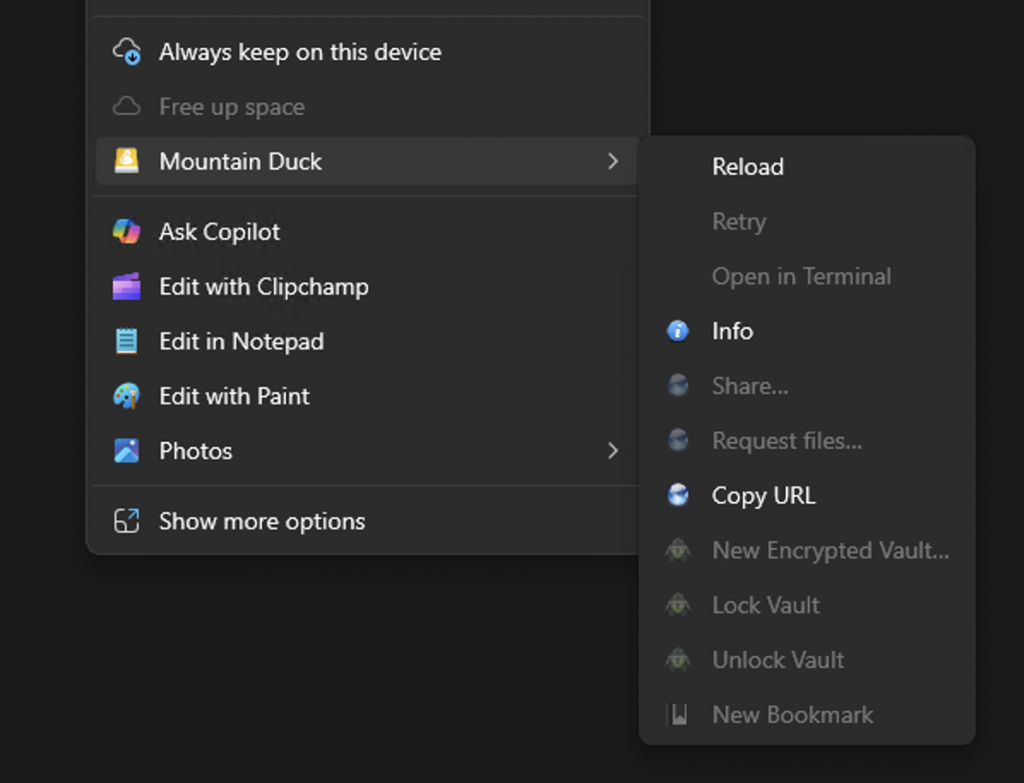Expand the Photos submenu chevron
The image size is (1024, 783).
coord(613,451)
